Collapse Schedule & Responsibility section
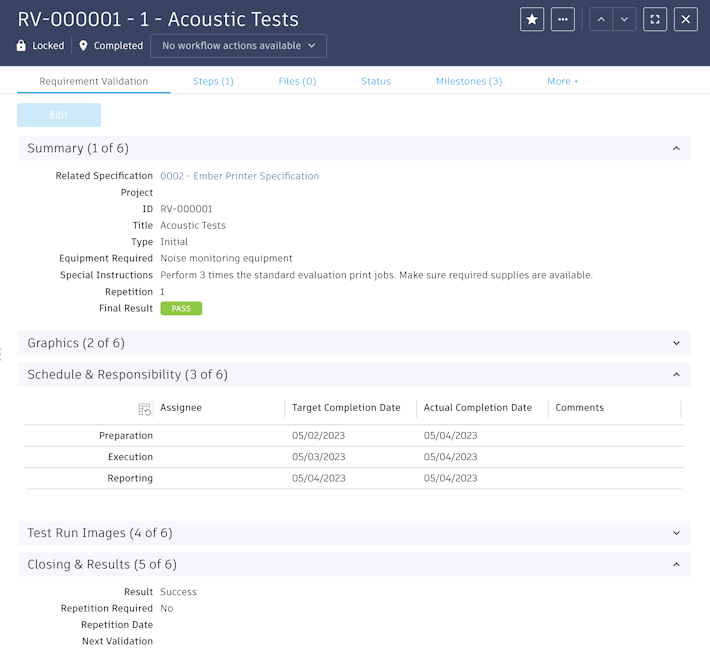Viewport: 710px width, 656px height. (x=676, y=375)
